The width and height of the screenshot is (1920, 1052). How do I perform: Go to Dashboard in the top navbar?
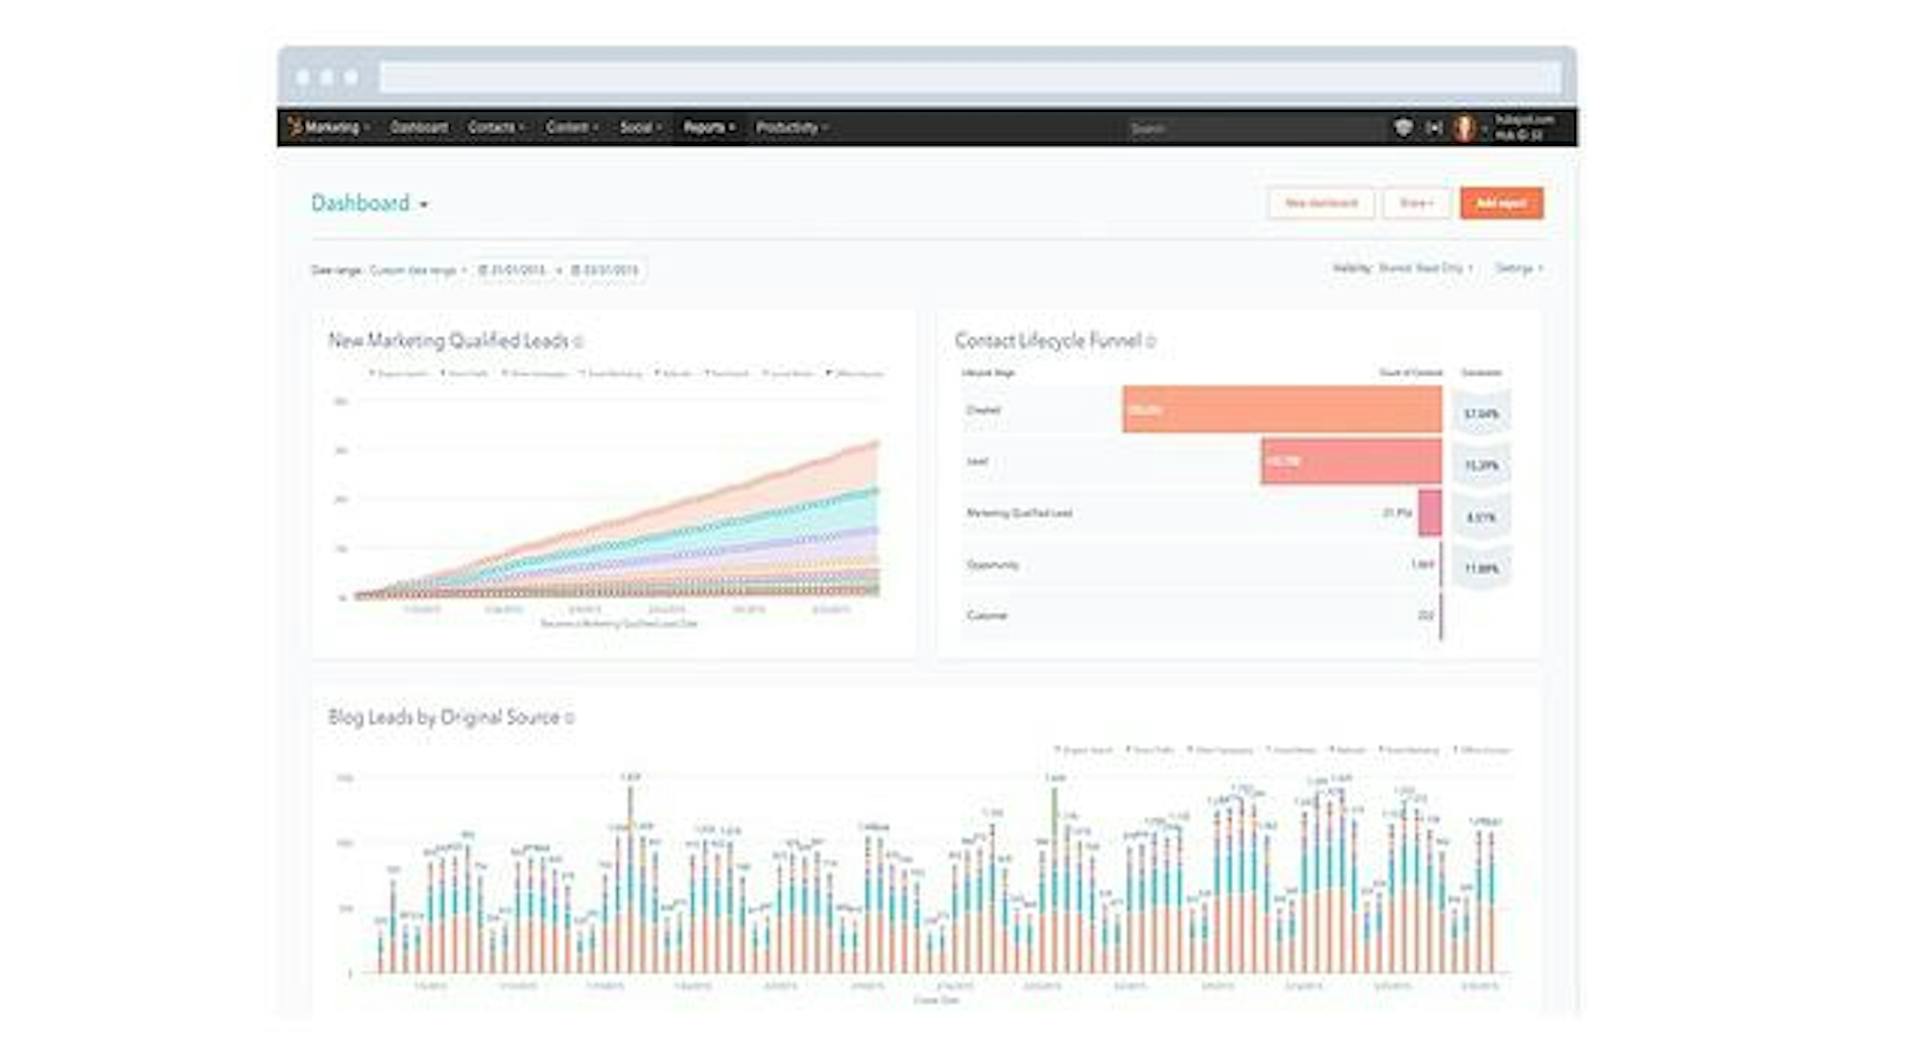[419, 127]
